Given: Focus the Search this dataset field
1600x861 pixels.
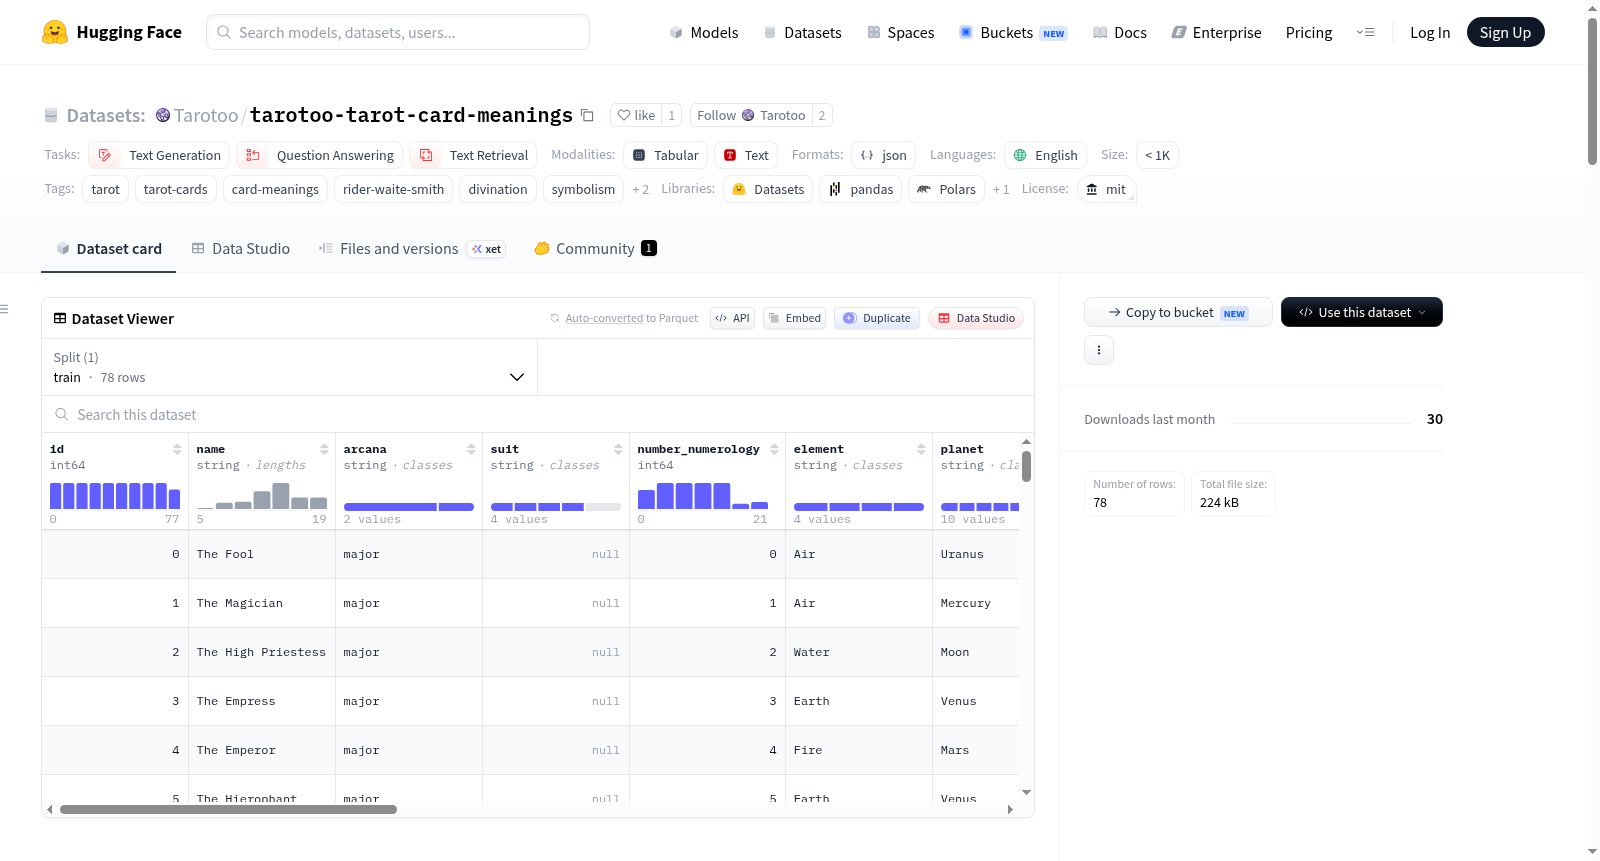Looking at the screenshot, I should 538,415.
